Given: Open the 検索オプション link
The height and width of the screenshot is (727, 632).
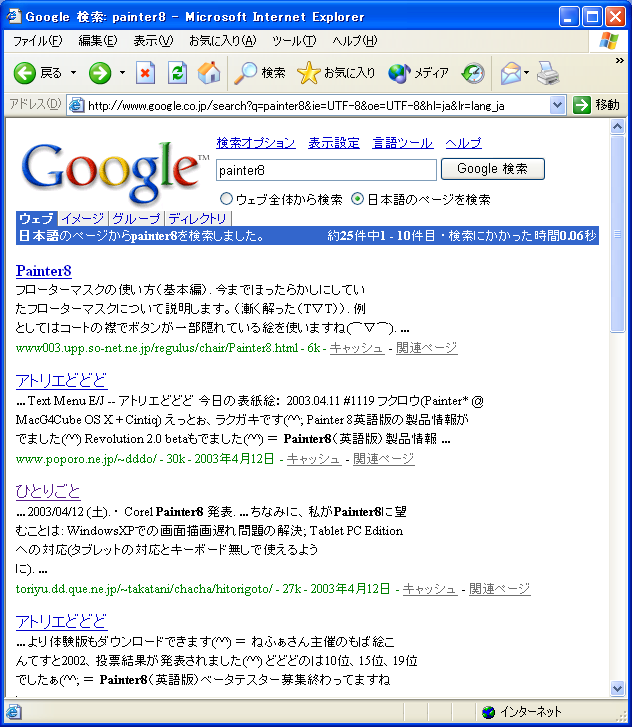Looking at the screenshot, I should (256, 143).
